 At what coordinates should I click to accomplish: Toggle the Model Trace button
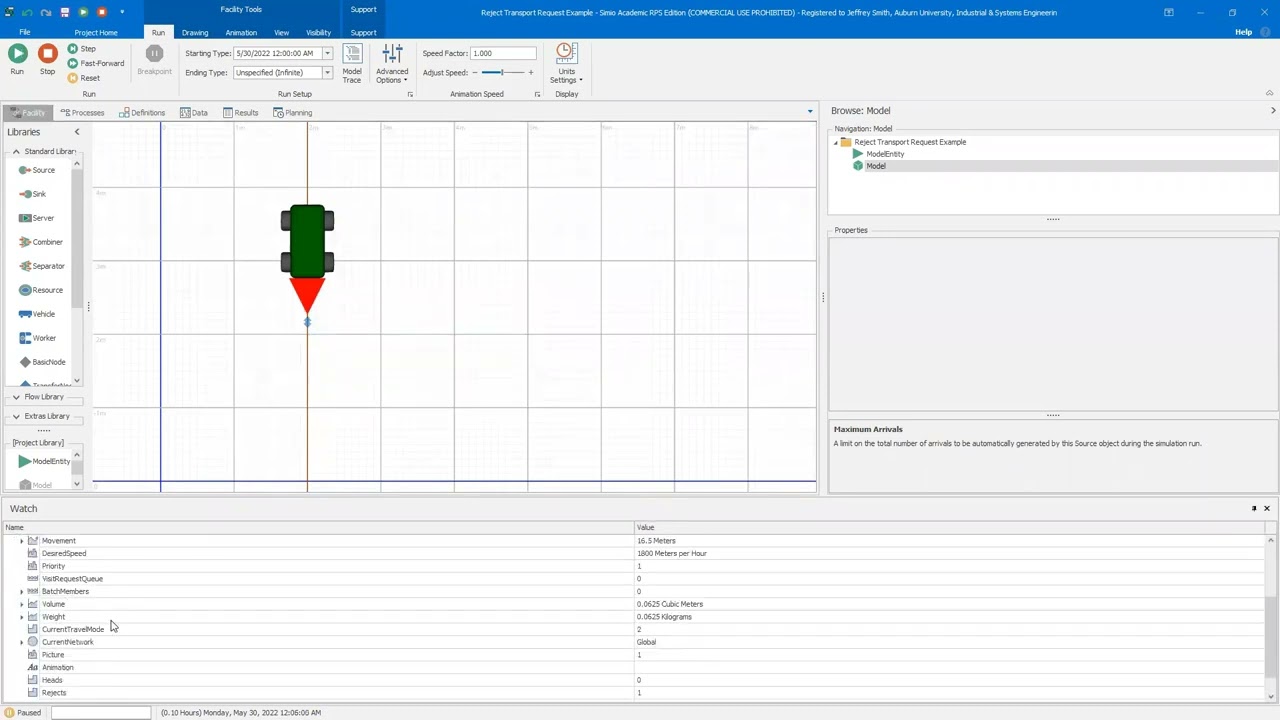(x=352, y=63)
